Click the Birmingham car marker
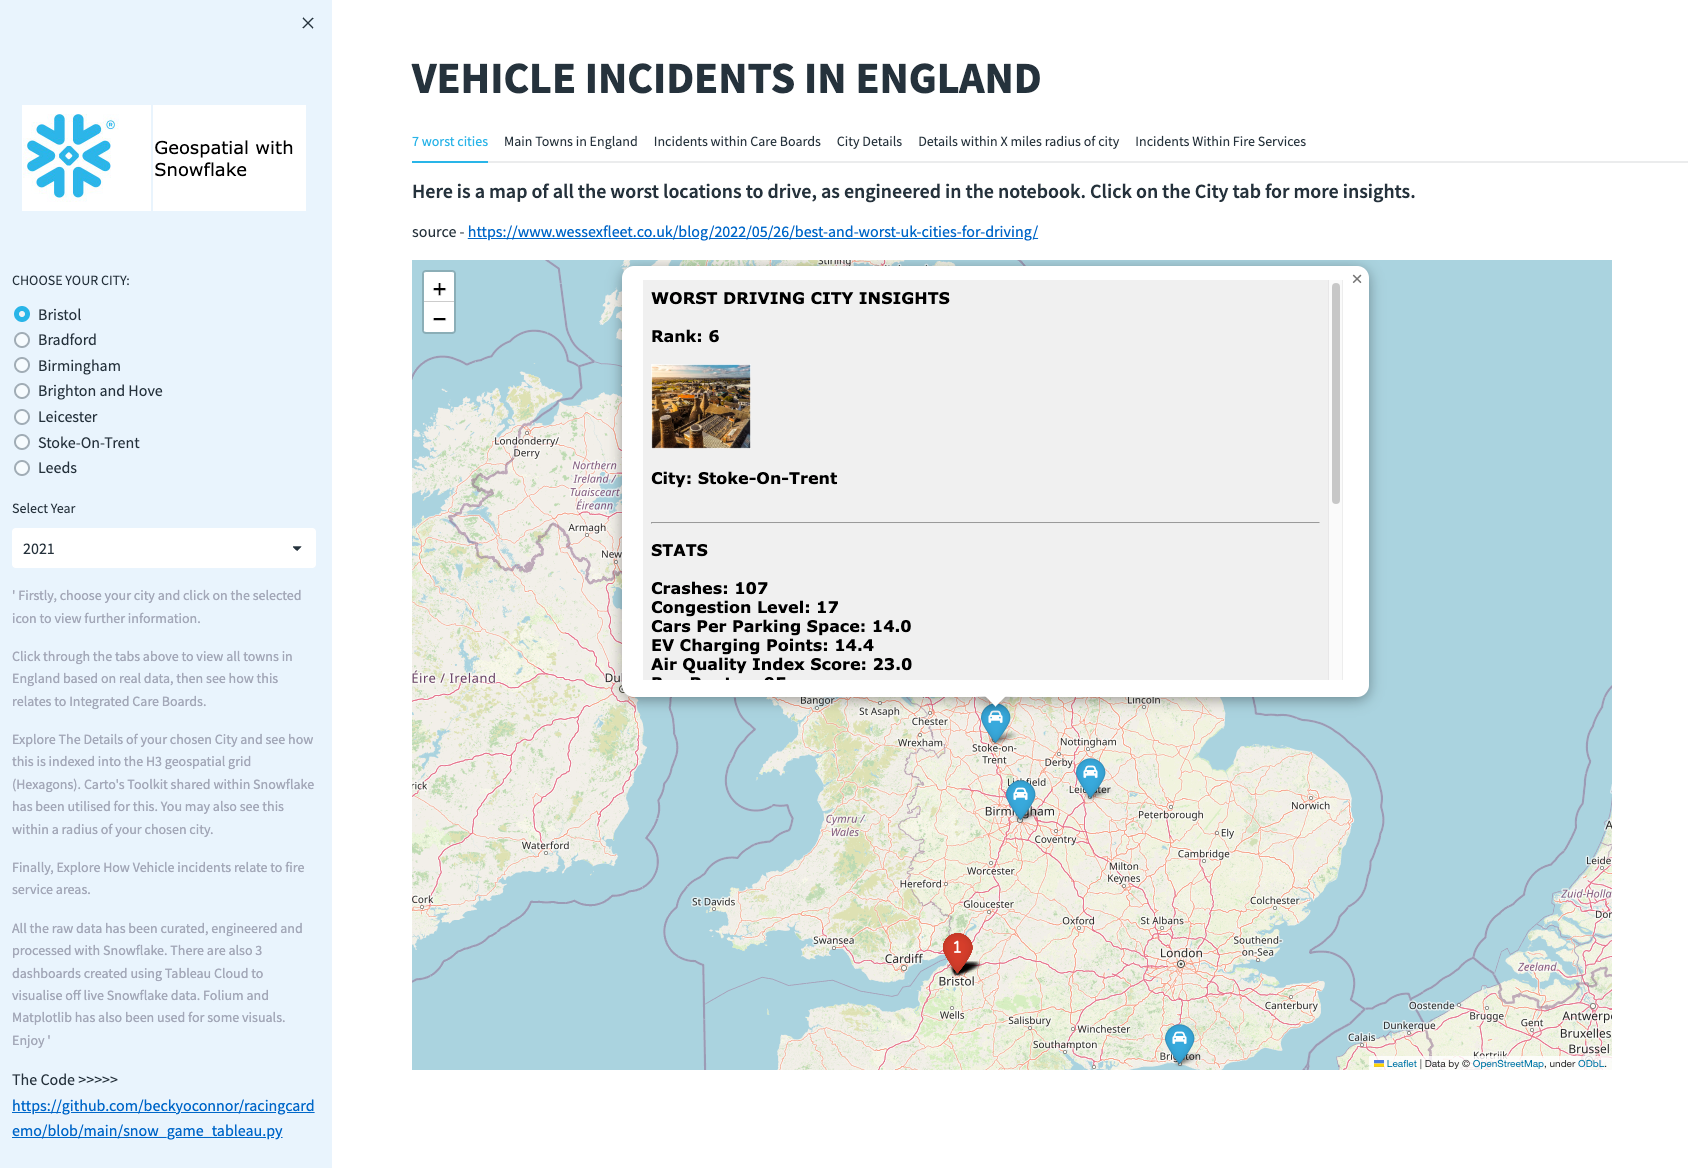This screenshot has width=1688, height=1168. (1020, 798)
